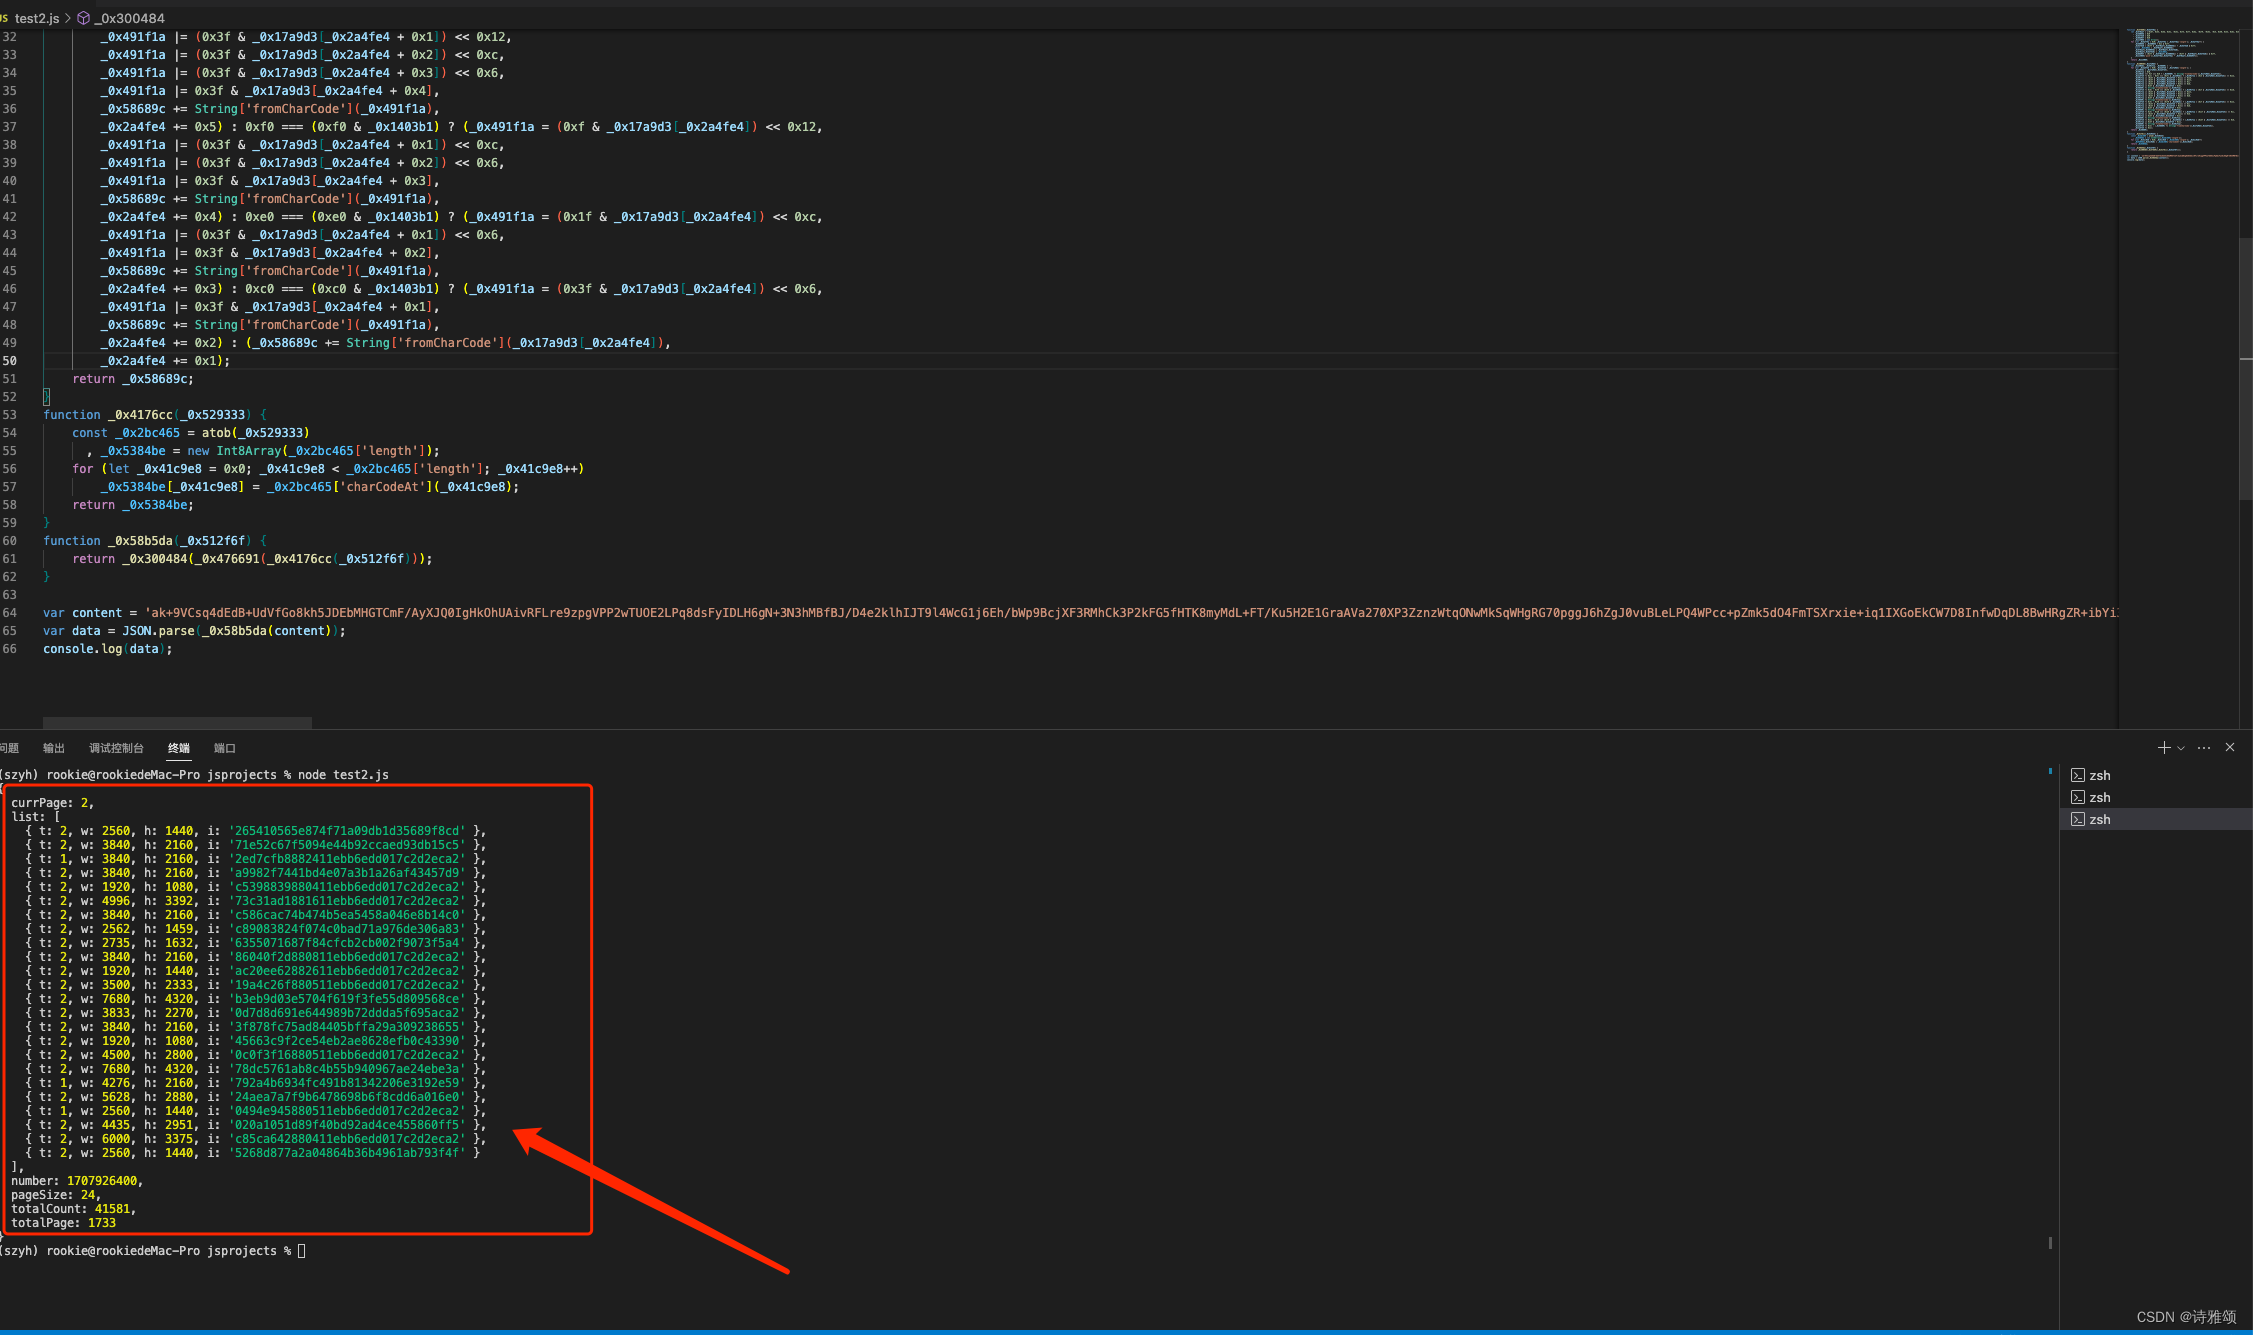
Task: Click the empty terminal prompt cursor
Action: click(x=301, y=1251)
